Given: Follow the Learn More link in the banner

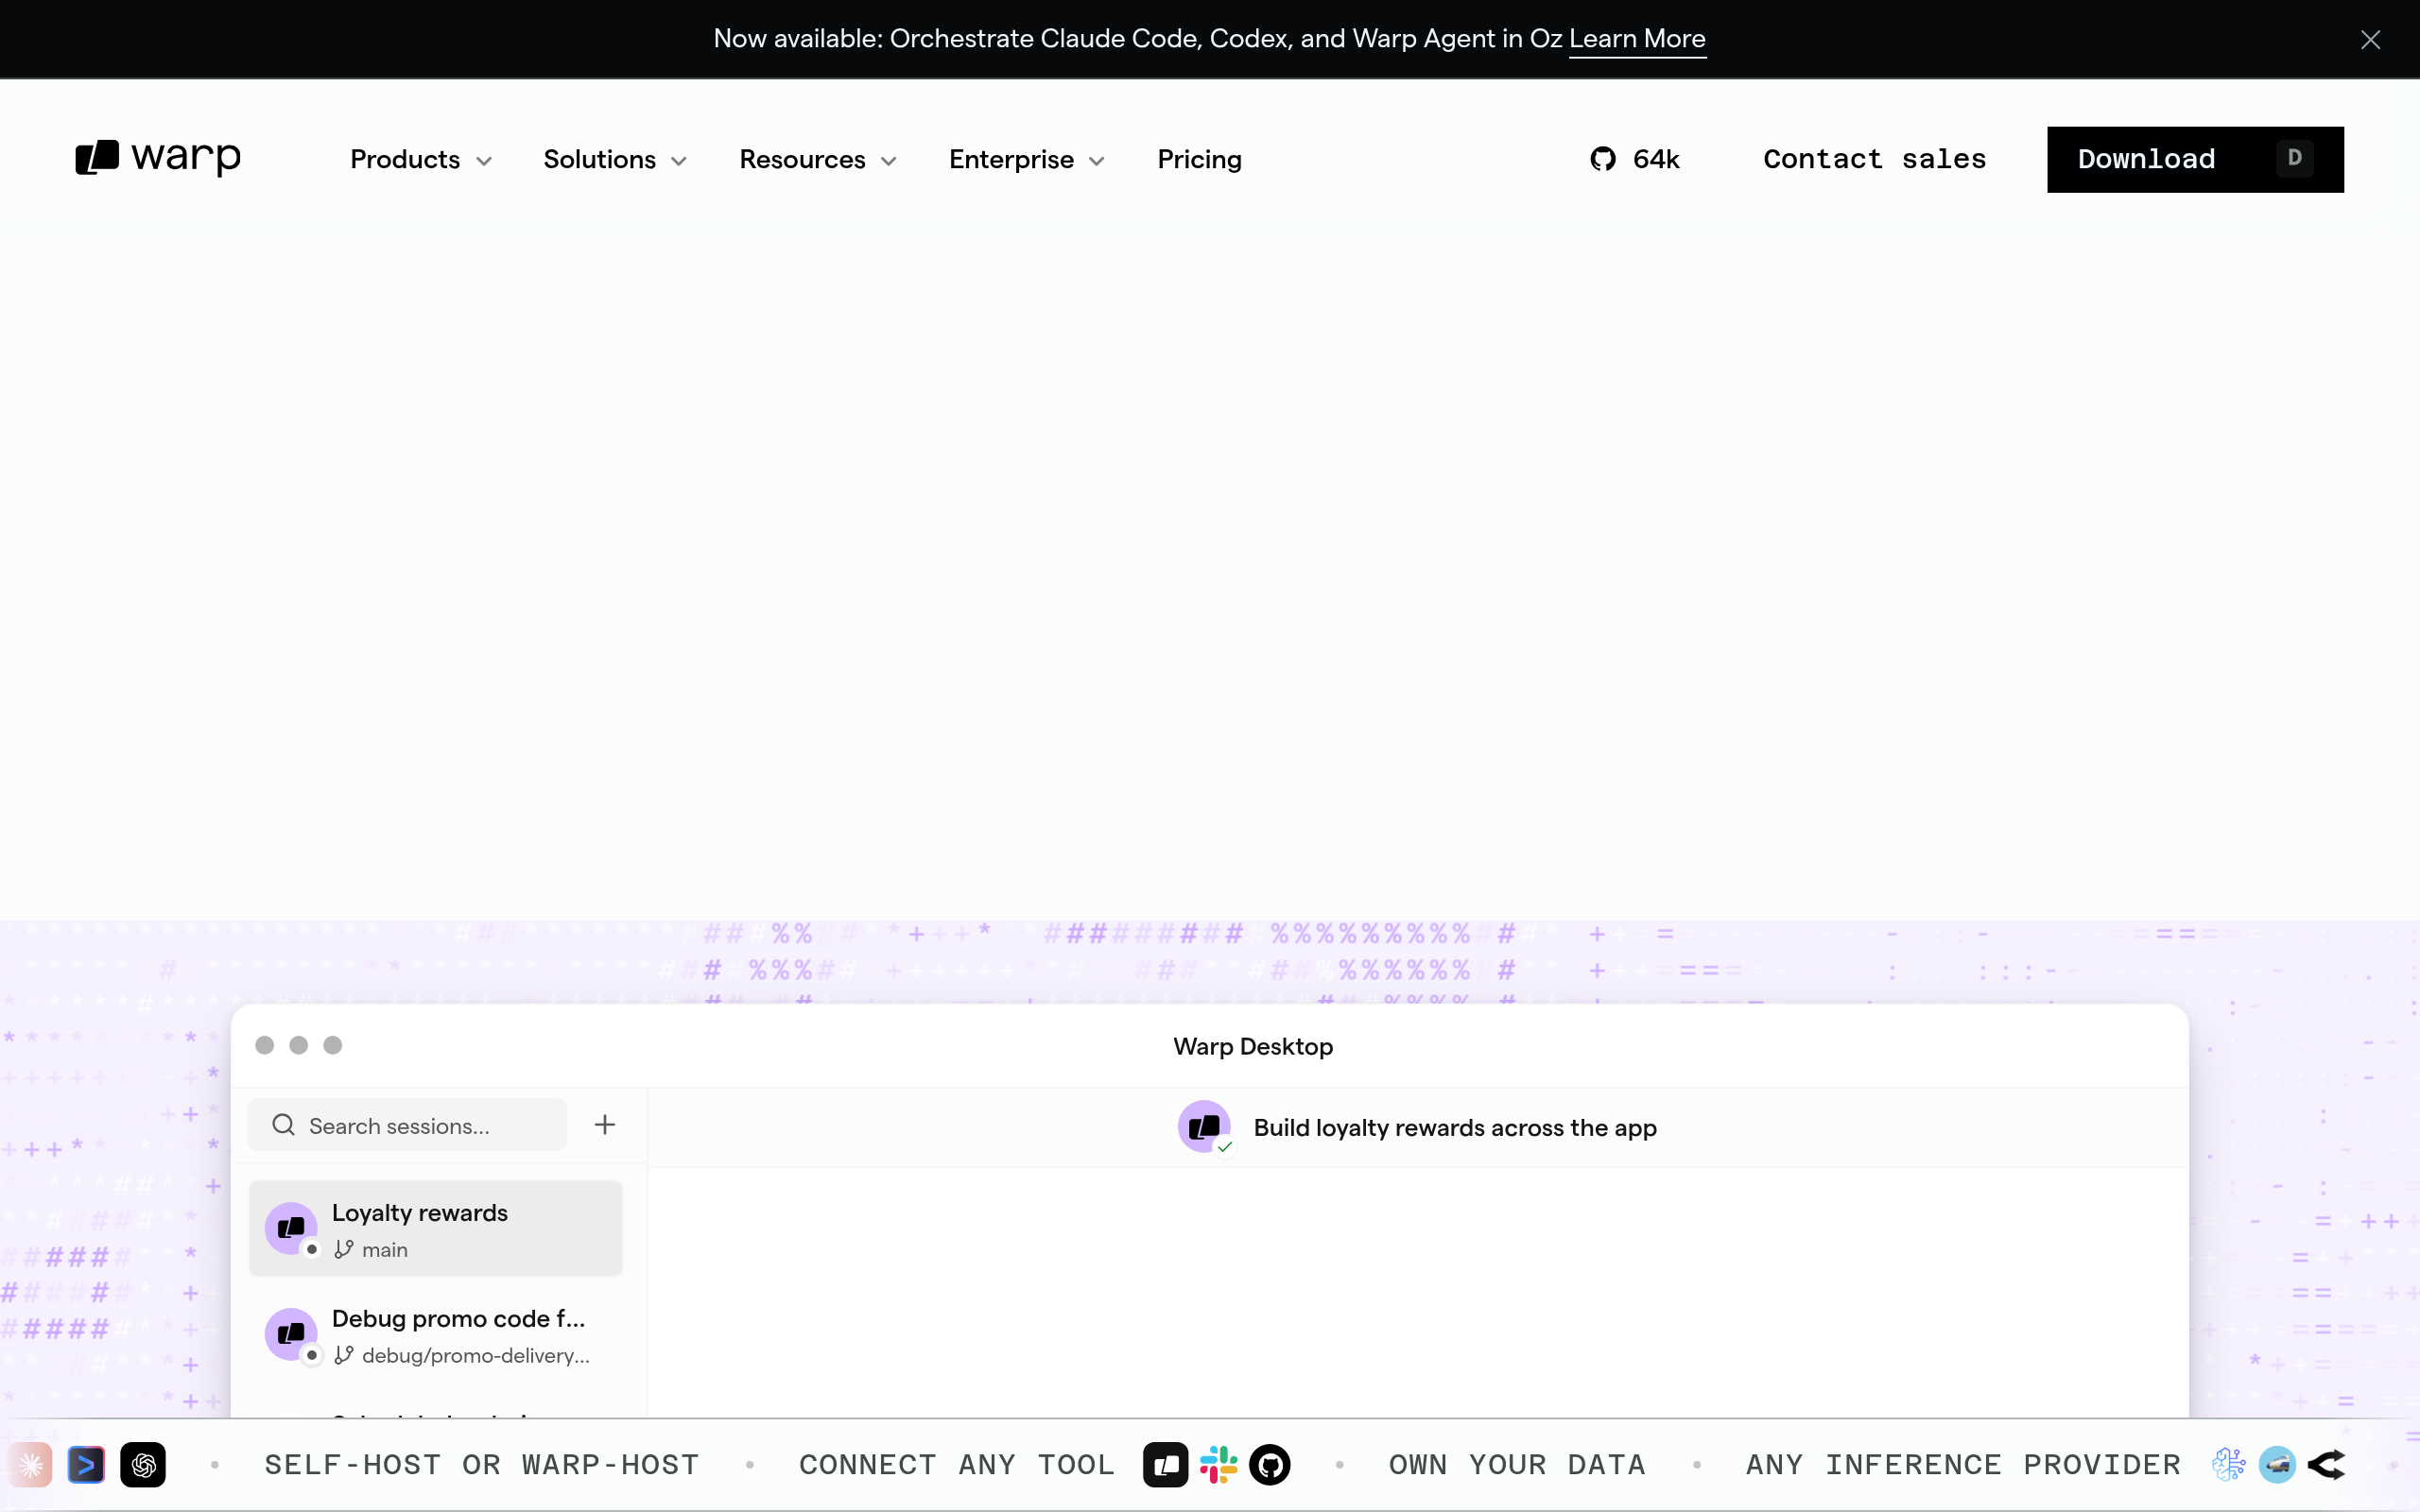Looking at the screenshot, I should tap(1637, 39).
